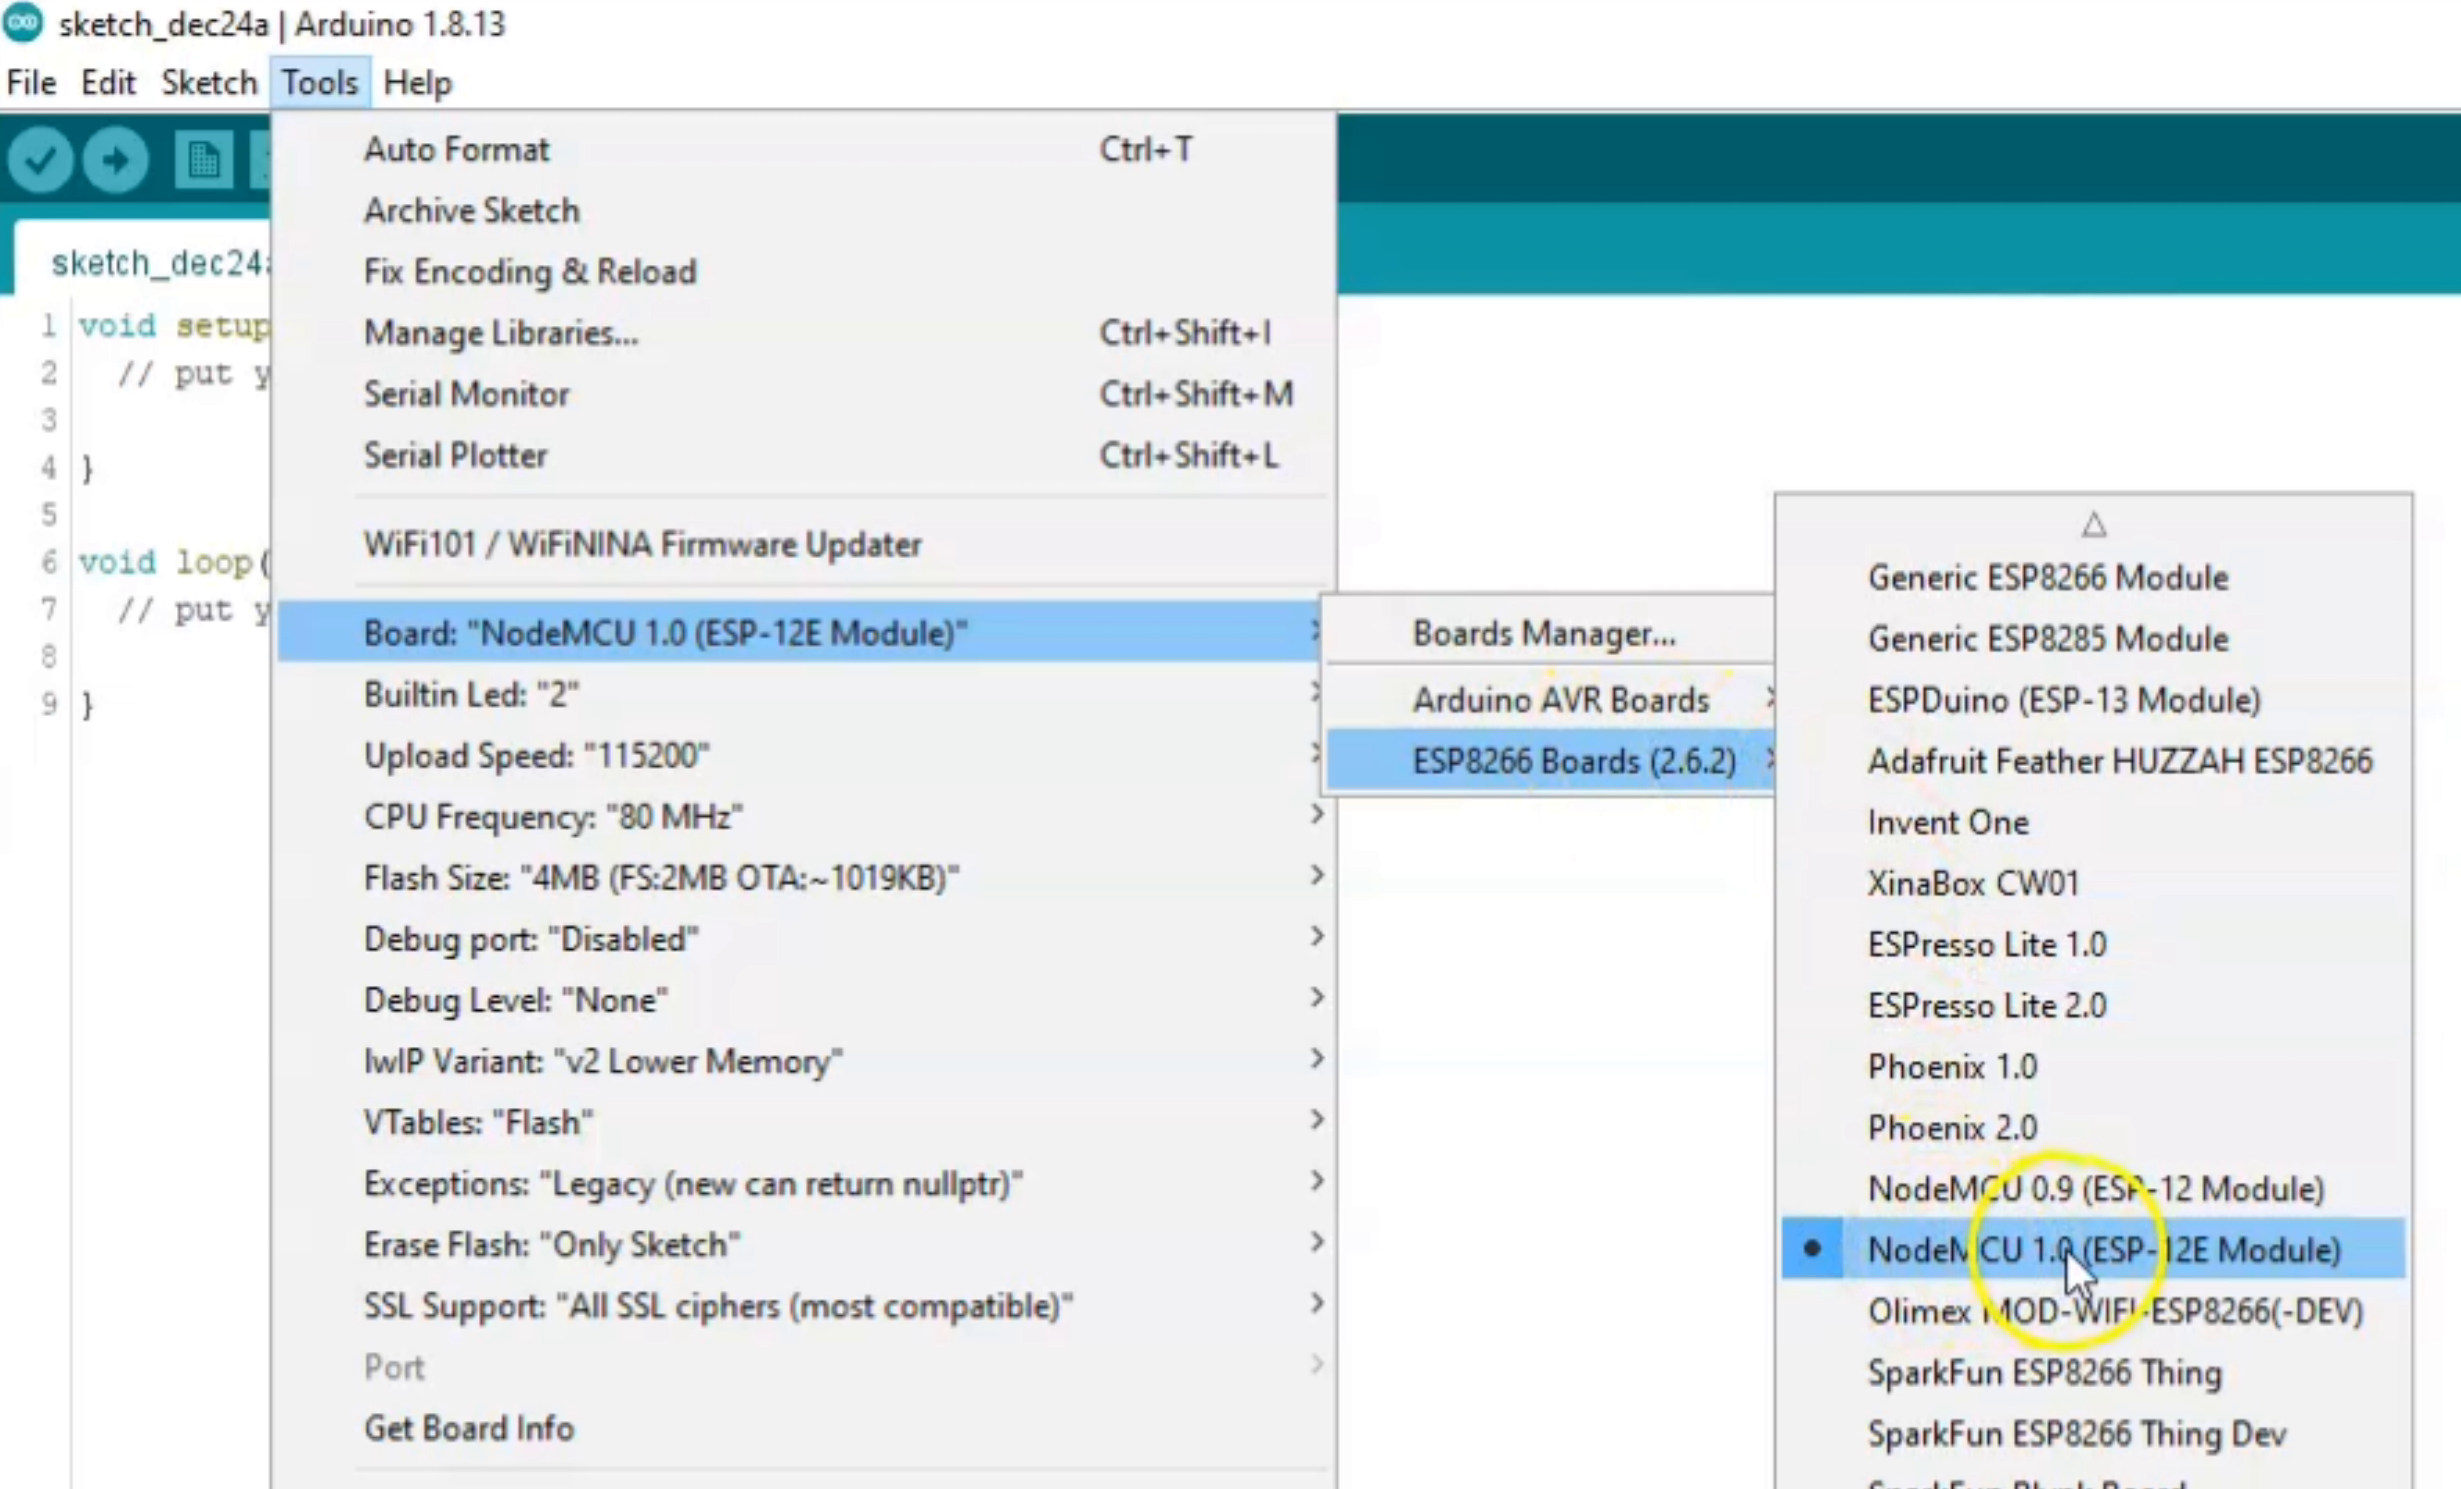Viewport: 2461px width, 1489px height.
Task: Click Get Board Info
Action: (x=468, y=1428)
